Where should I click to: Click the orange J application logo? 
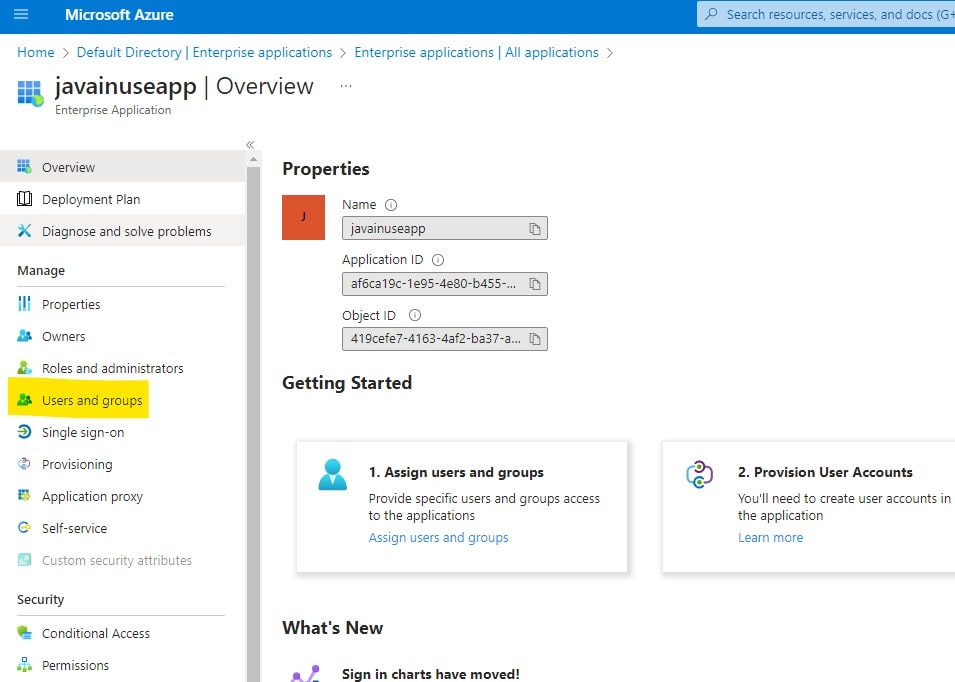tap(303, 217)
